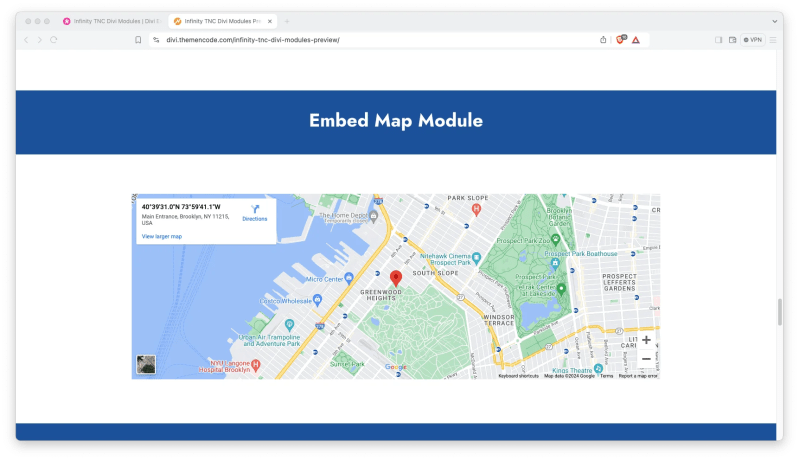799x460 pixels.
Task: Click the Park Slope hospital H marker
Action: click(476, 209)
